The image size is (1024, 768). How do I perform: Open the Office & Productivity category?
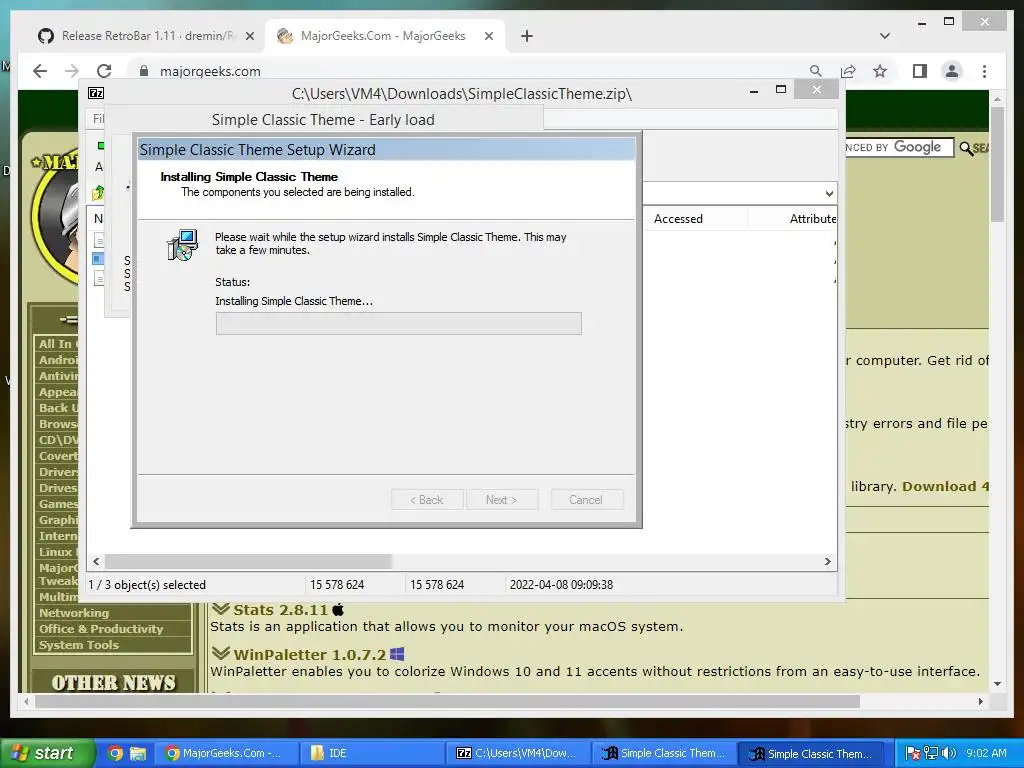[x=101, y=629]
